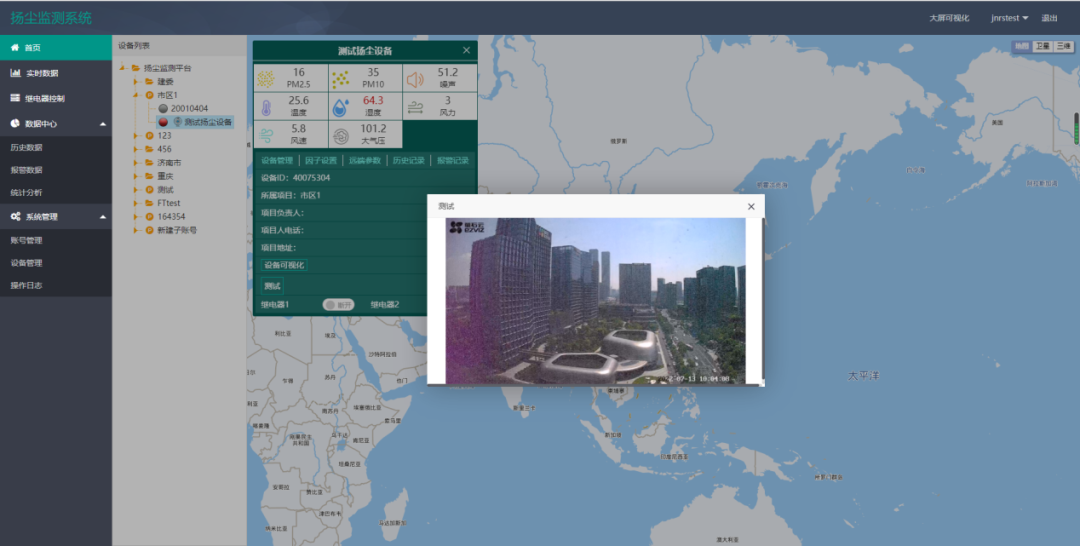Click the PM2.5 particle icon
Image resolution: width=1080 pixels, height=546 pixels.
(x=266, y=79)
